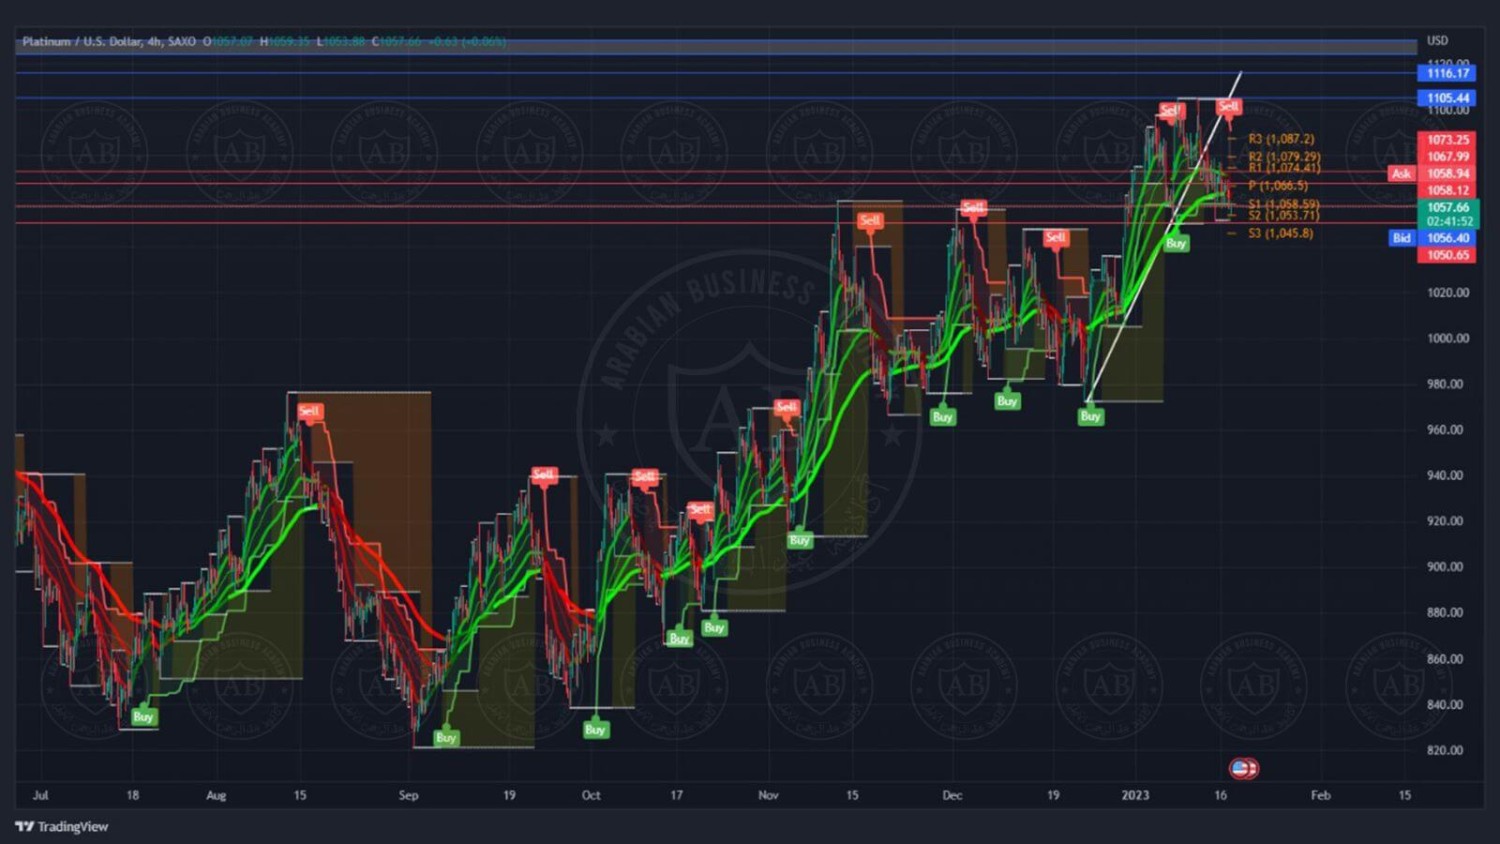Click the 18 date label on the time axis
Image resolution: width=1500 pixels, height=844 pixels.
(x=132, y=796)
